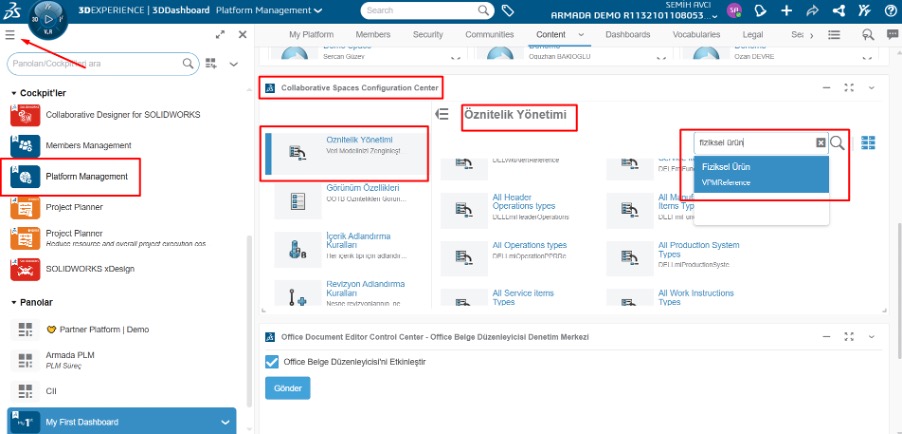Open the notifications icon in the top bar
Image resolution: width=902 pixels, height=434 pixels.
pos(761,11)
